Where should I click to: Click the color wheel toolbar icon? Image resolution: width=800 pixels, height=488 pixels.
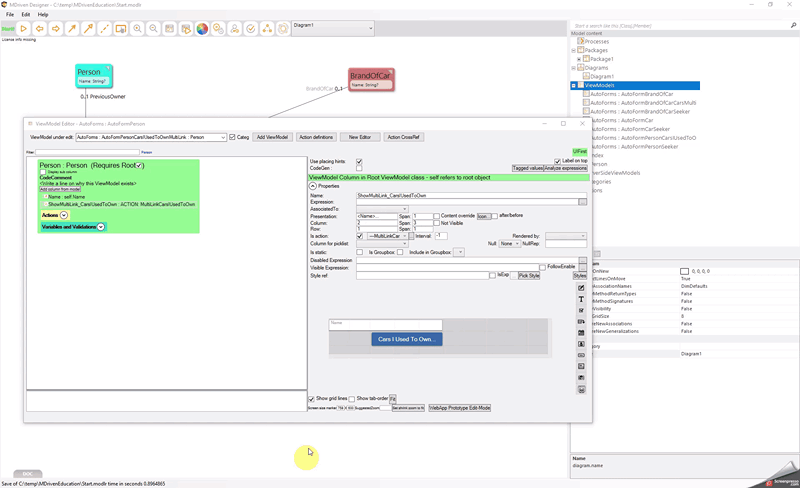[202, 29]
